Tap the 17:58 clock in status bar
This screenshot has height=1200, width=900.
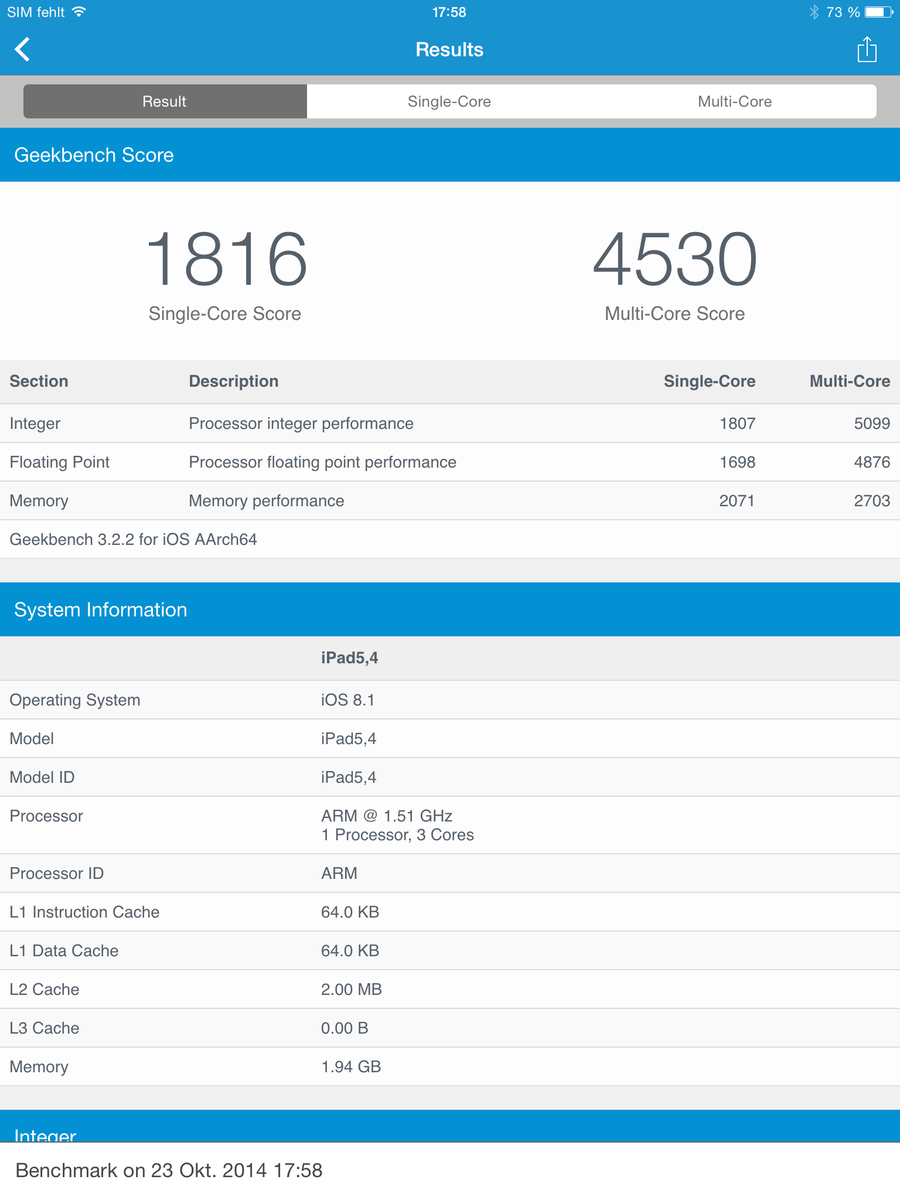pos(449,12)
